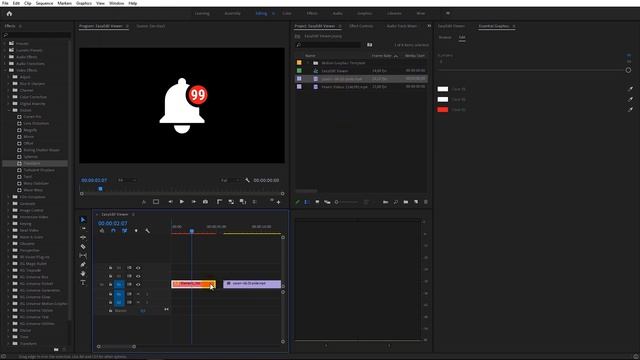
Task: Open the Program monitor Button Editor plus
Action: pyautogui.click(x=278, y=202)
